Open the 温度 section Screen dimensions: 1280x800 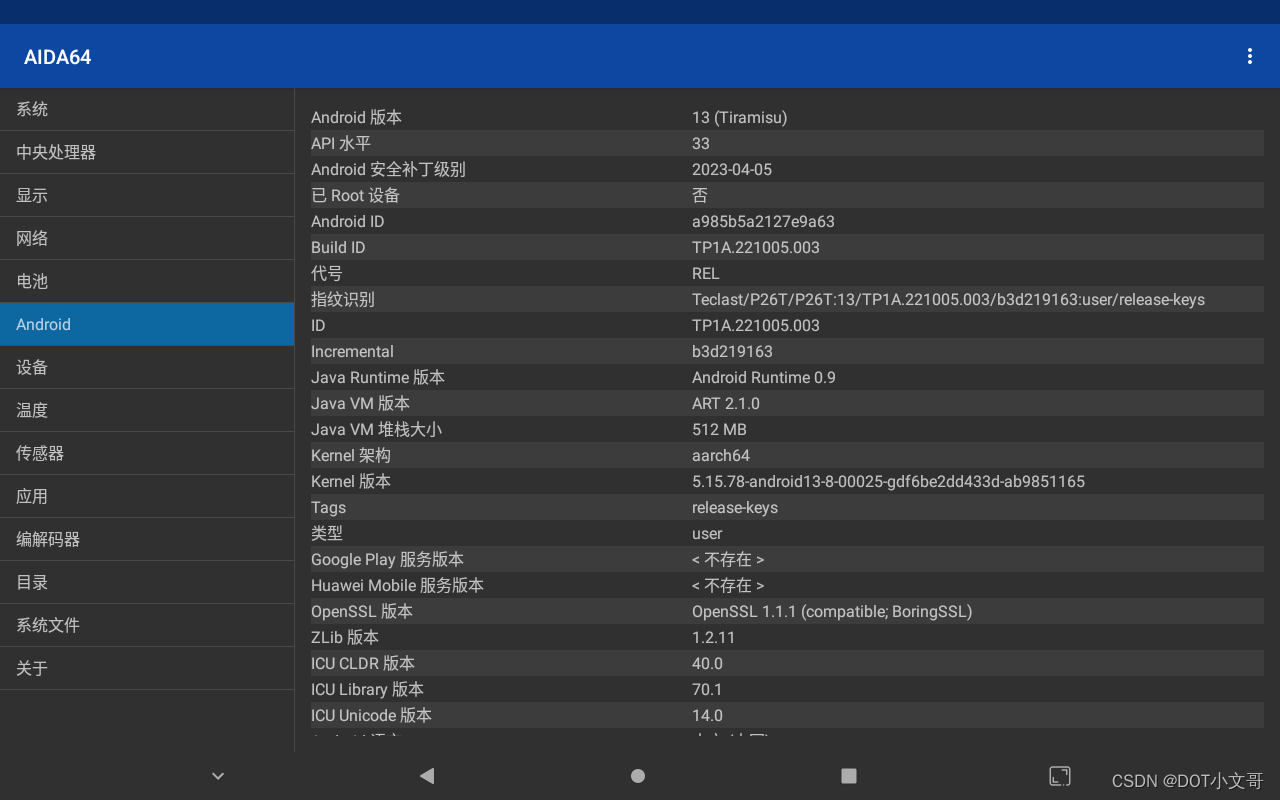(147, 410)
